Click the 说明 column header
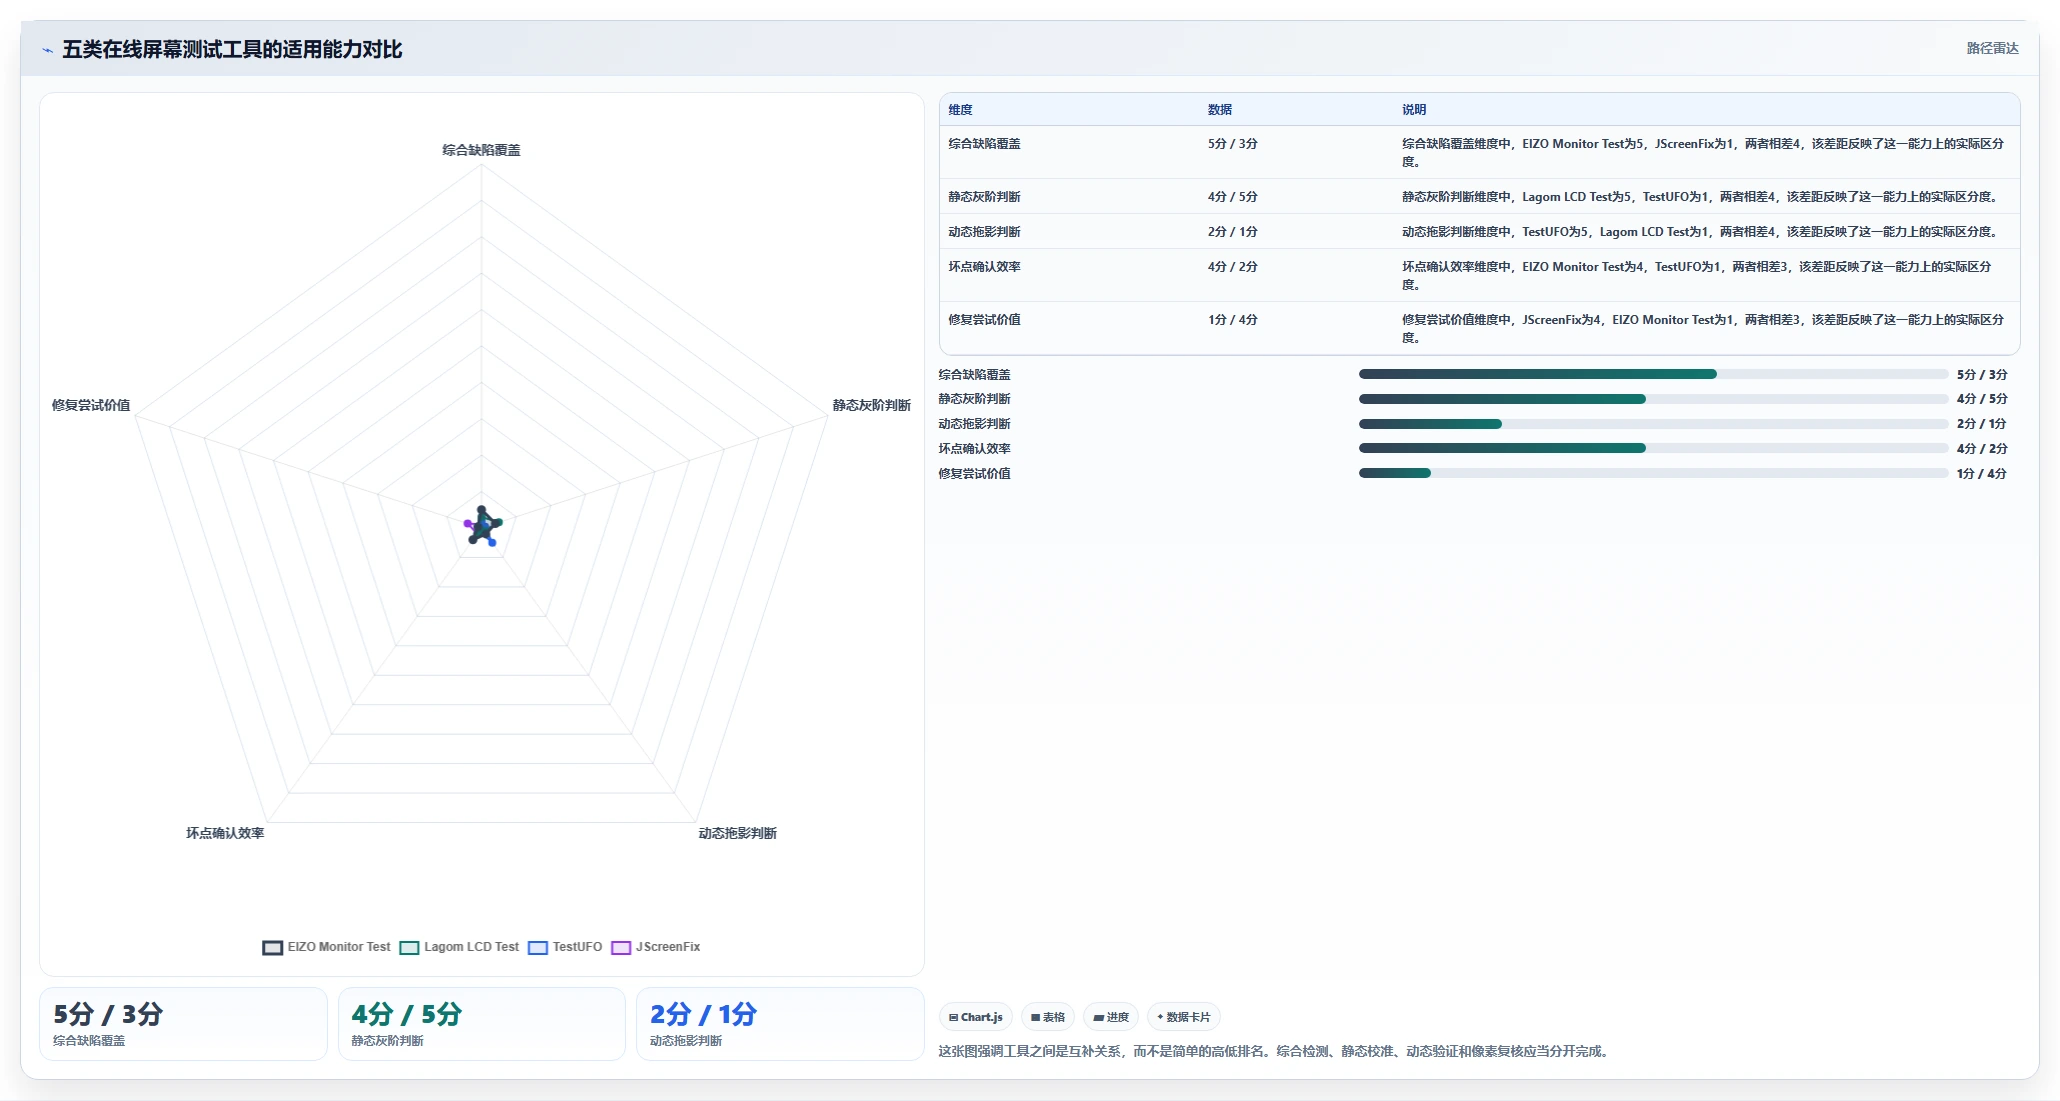2060x1101 pixels. coord(1414,110)
